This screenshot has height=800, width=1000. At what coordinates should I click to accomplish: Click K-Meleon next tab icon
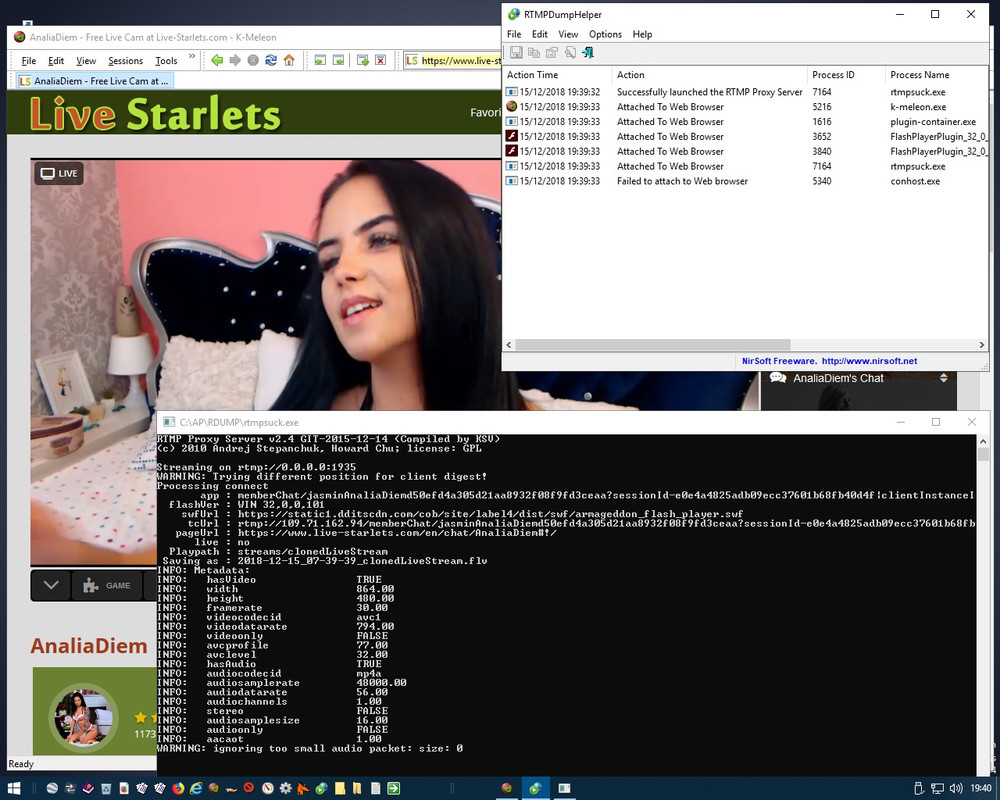click(339, 61)
